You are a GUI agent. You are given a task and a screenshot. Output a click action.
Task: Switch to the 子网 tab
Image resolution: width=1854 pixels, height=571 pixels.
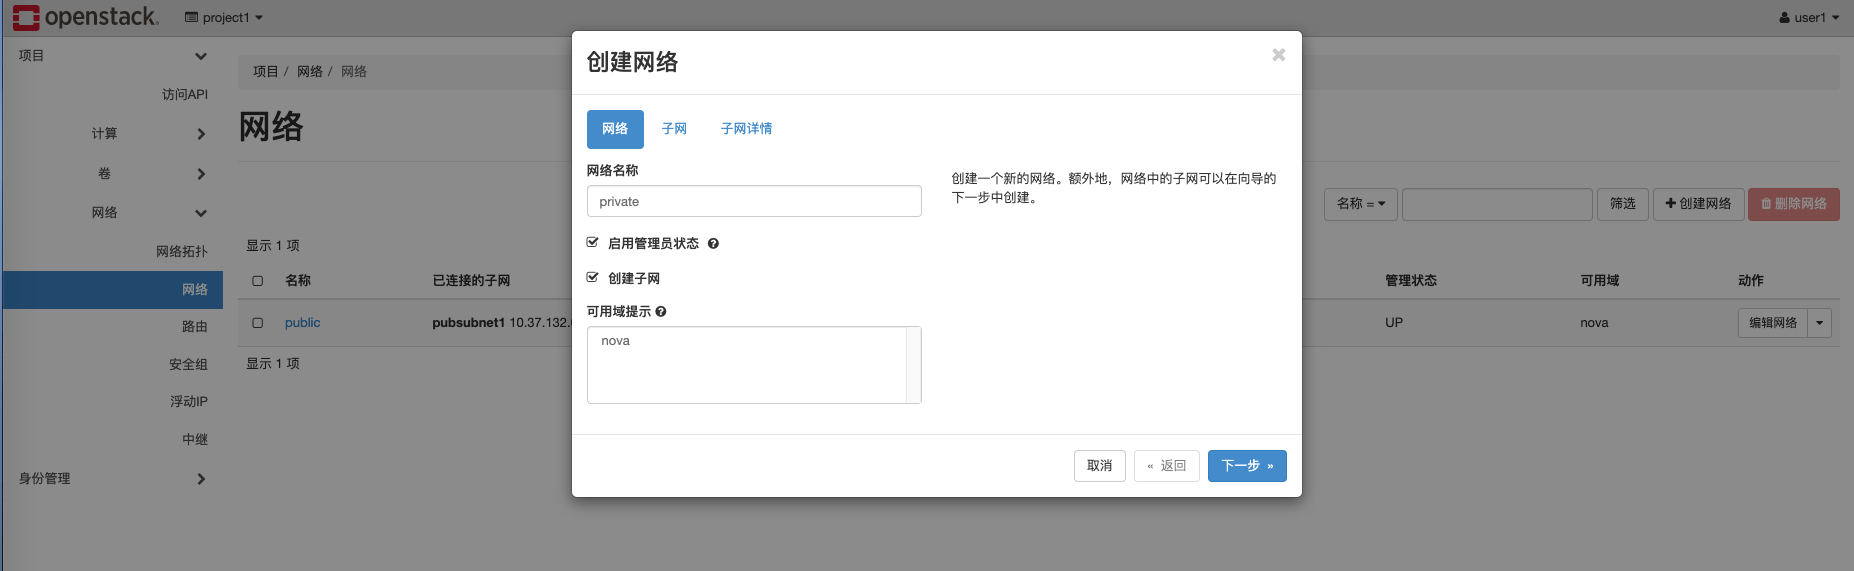pos(674,129)
